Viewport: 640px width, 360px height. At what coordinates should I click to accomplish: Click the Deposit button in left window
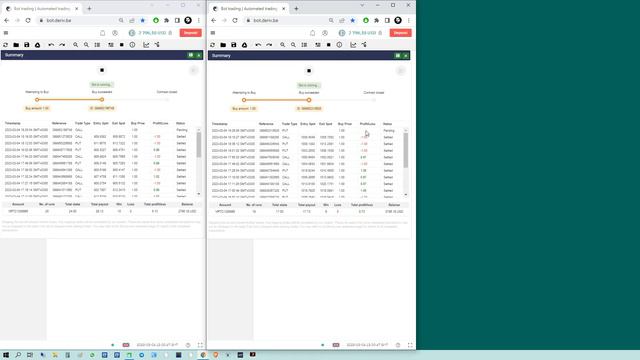click(x=191, y=33)
